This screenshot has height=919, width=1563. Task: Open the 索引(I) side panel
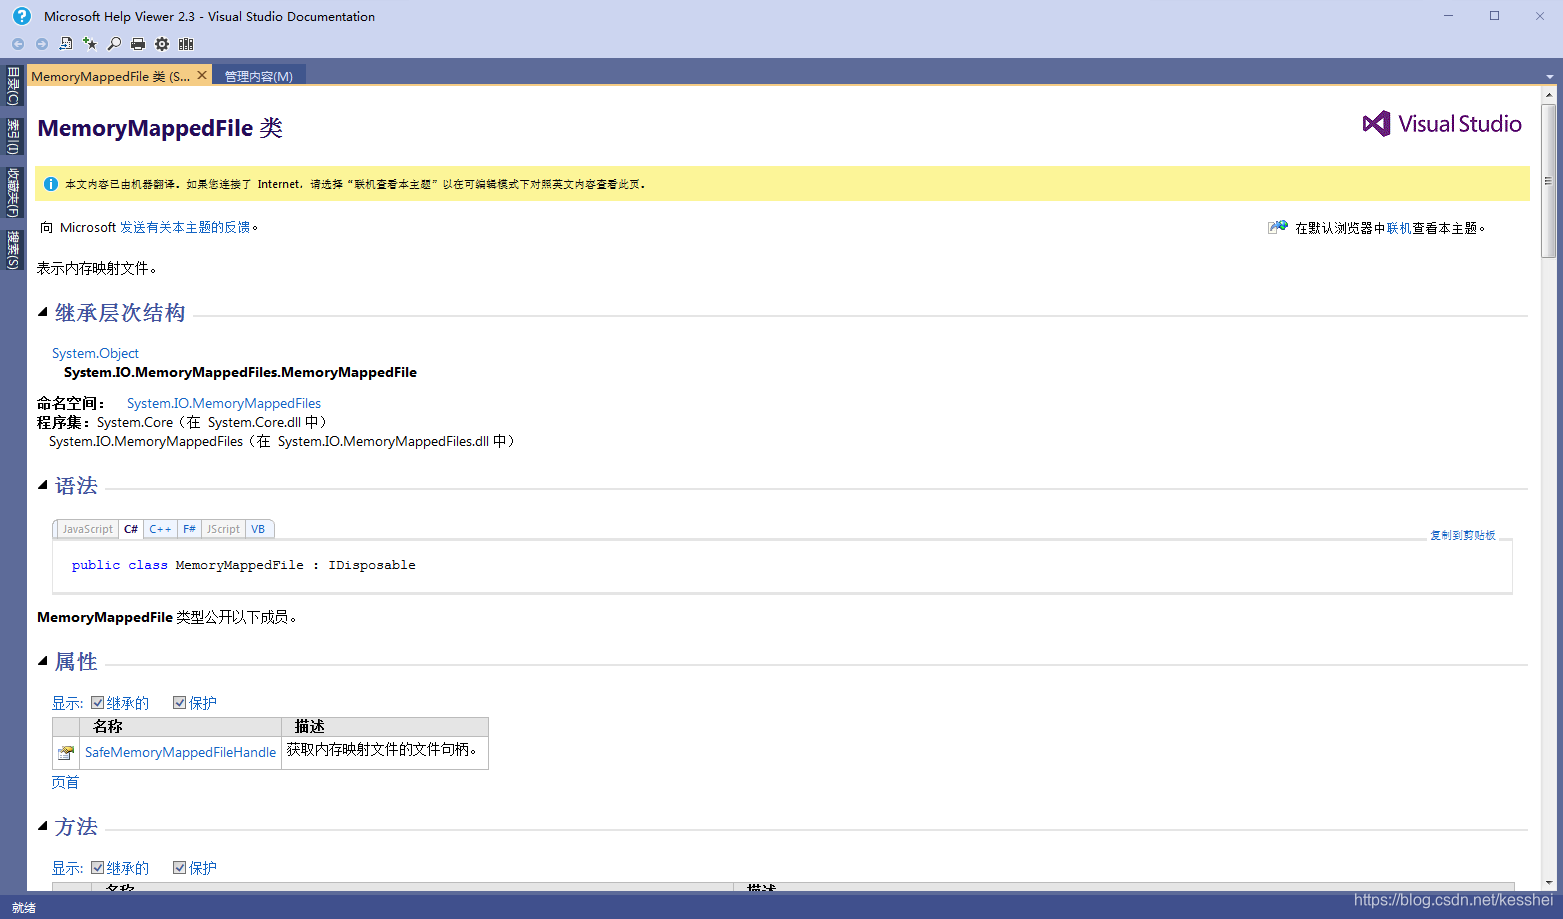[x=13, y=136]
